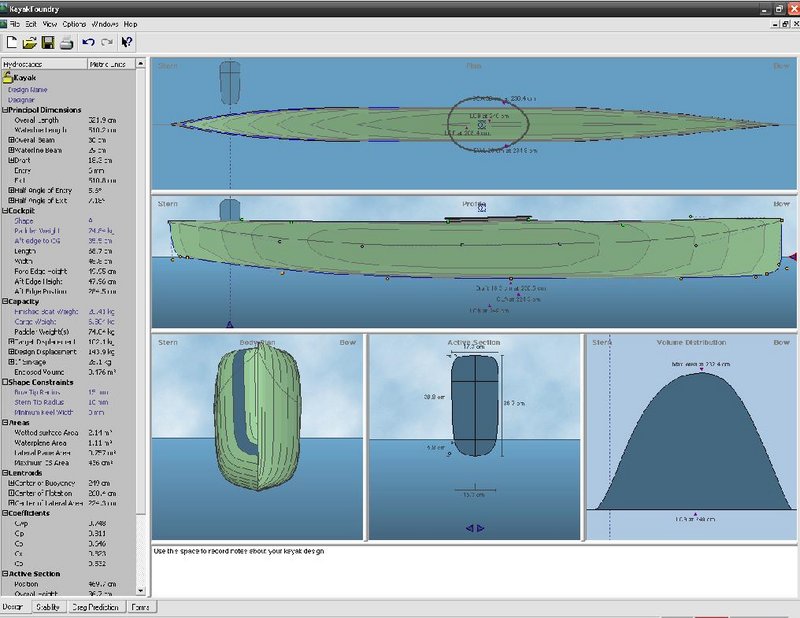Viewport: 800px width, 618px height.
Task: Click the Hydrostatics column header
Action: [44, 64]
